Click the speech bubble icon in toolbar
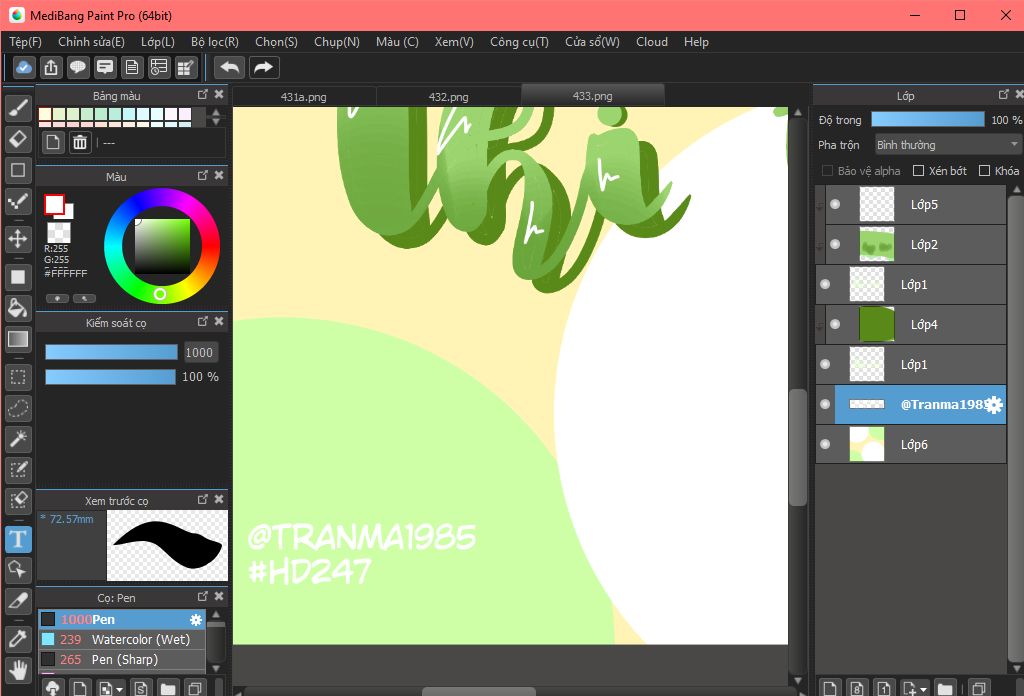 click(78, 67)
